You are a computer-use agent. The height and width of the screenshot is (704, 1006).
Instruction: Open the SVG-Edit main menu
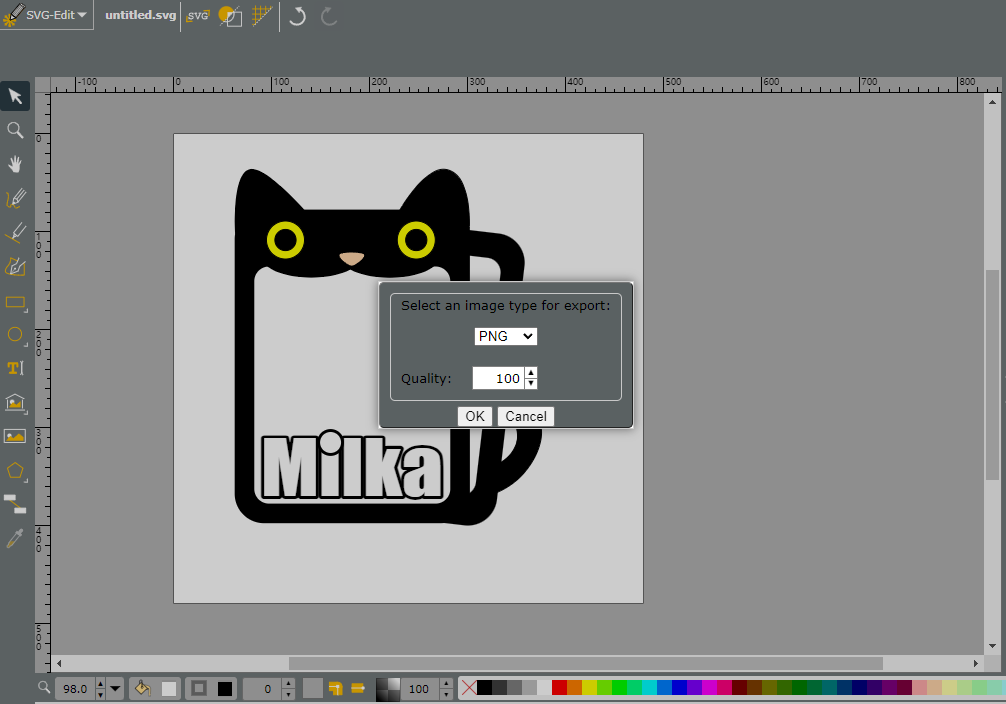pyautogui.click(x=46, y=15)
